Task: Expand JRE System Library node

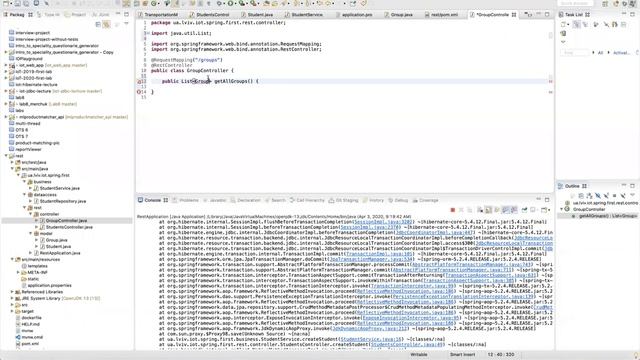Action: tap(12, 298)
